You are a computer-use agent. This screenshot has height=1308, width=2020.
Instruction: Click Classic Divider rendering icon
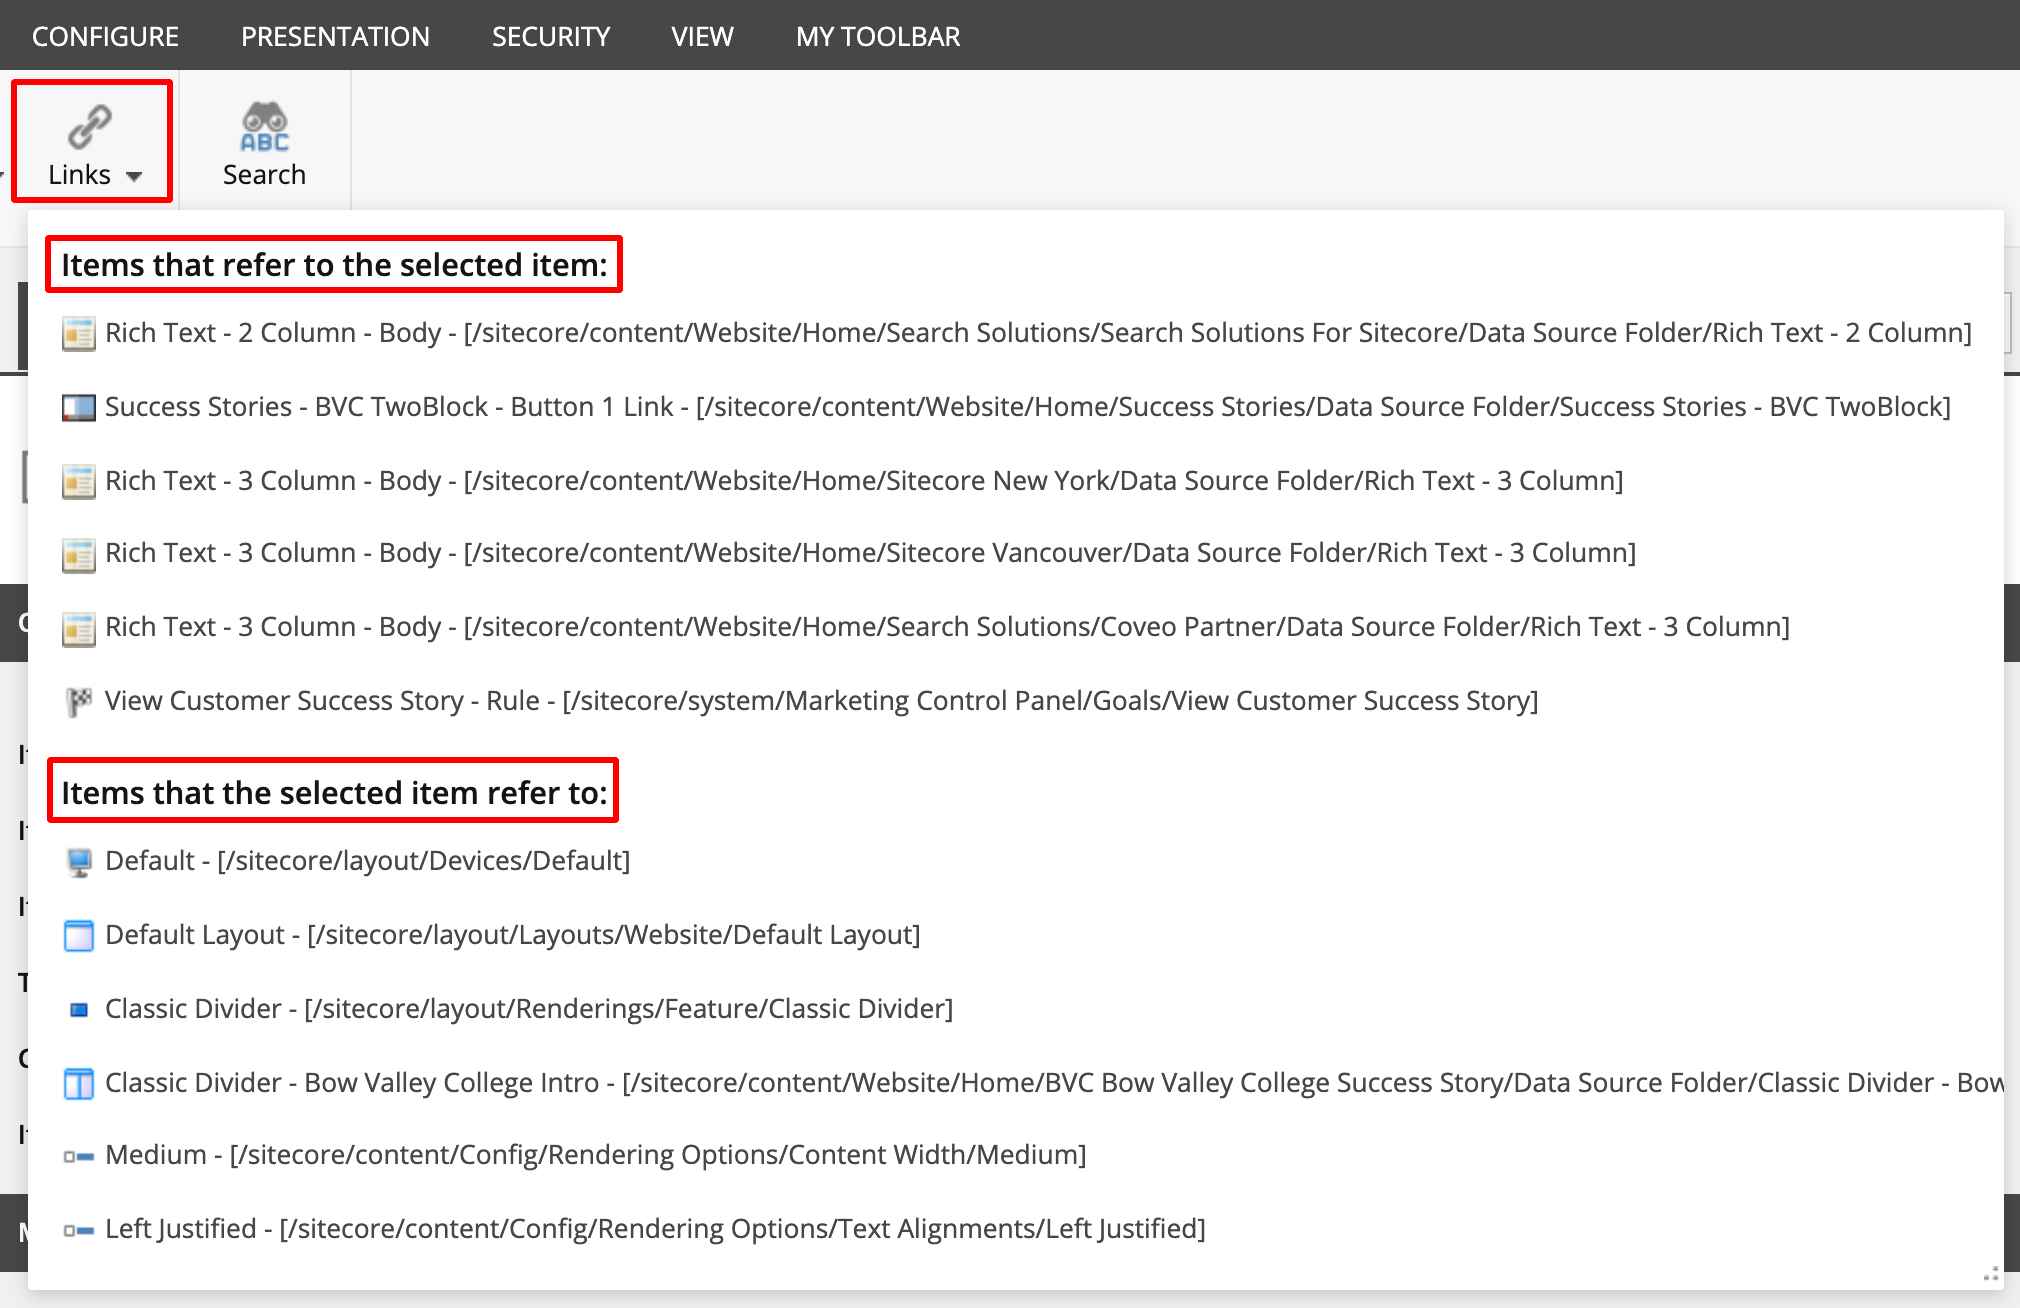[79, 1010]
